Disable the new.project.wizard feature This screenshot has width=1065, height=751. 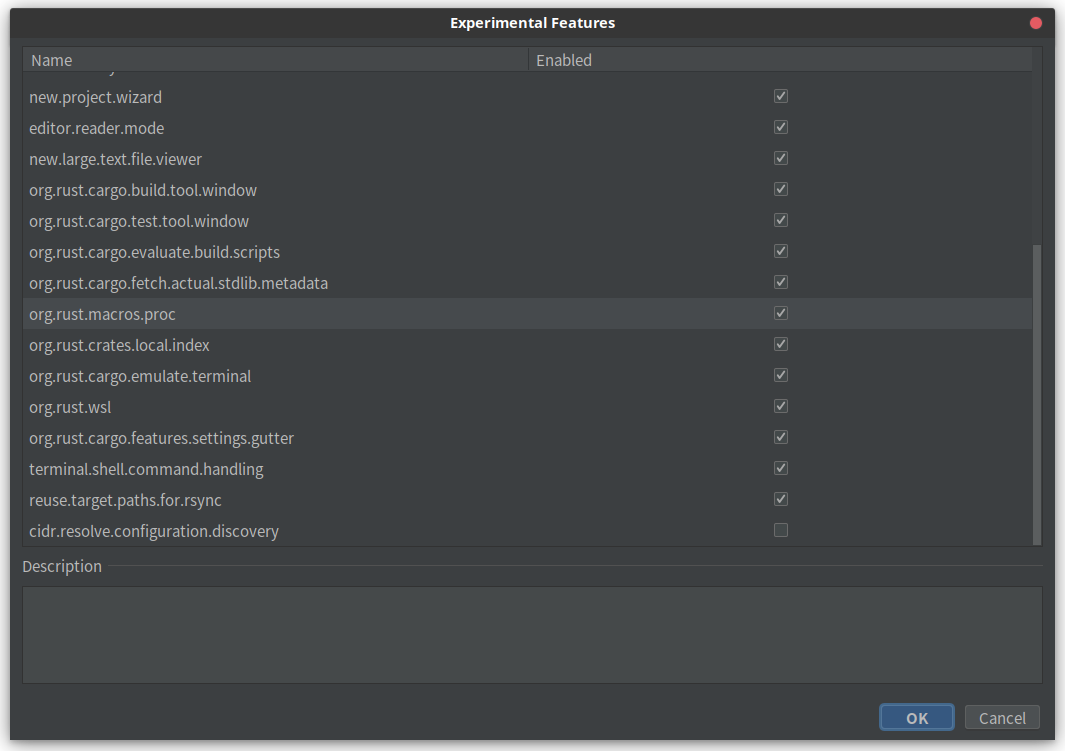coord(780,96)
